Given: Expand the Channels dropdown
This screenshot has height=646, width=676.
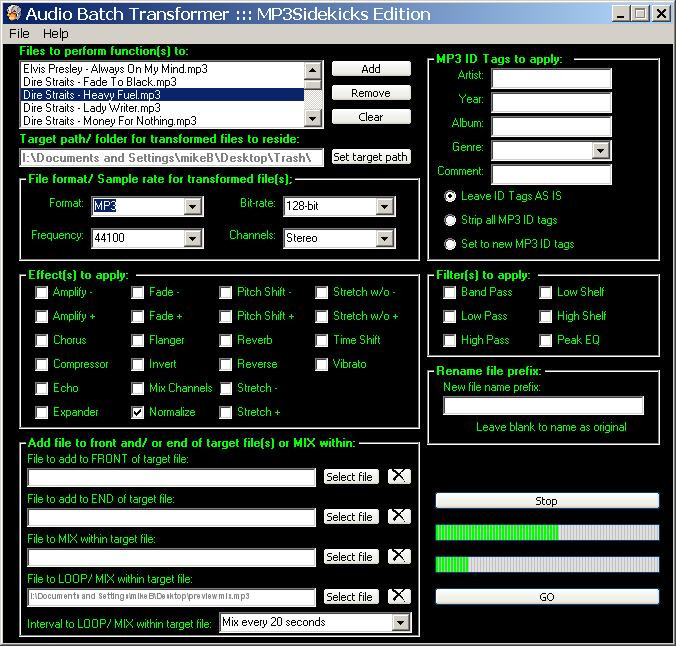Looking at the screenshot, I should pos(385,238).
